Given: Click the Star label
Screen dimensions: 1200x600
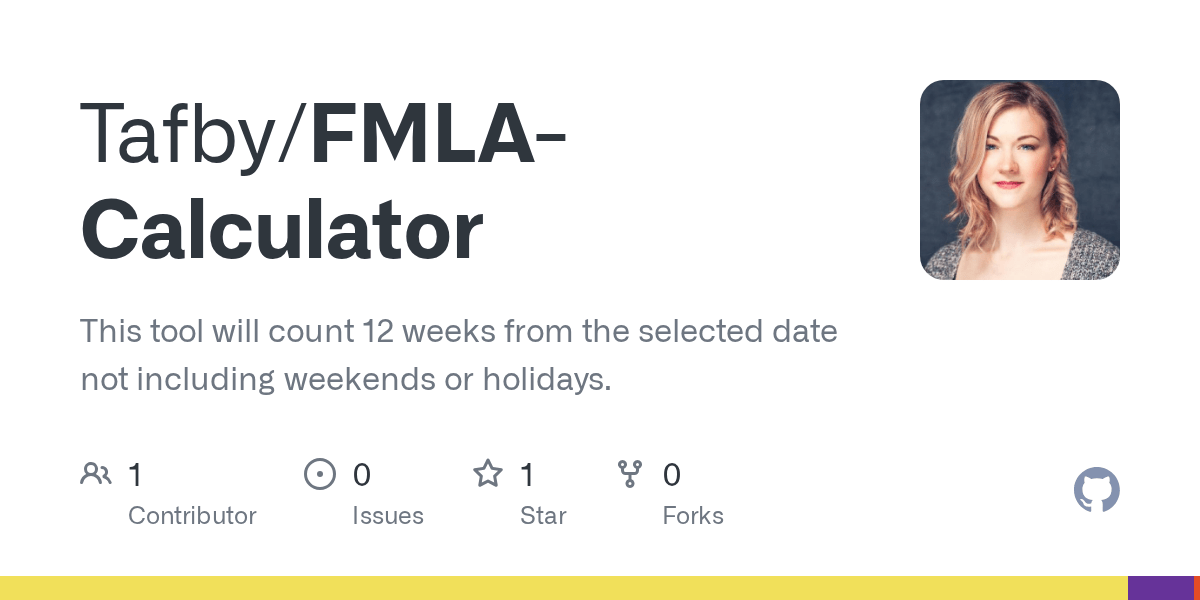Looking at the screenshot, I should (543, 516).
